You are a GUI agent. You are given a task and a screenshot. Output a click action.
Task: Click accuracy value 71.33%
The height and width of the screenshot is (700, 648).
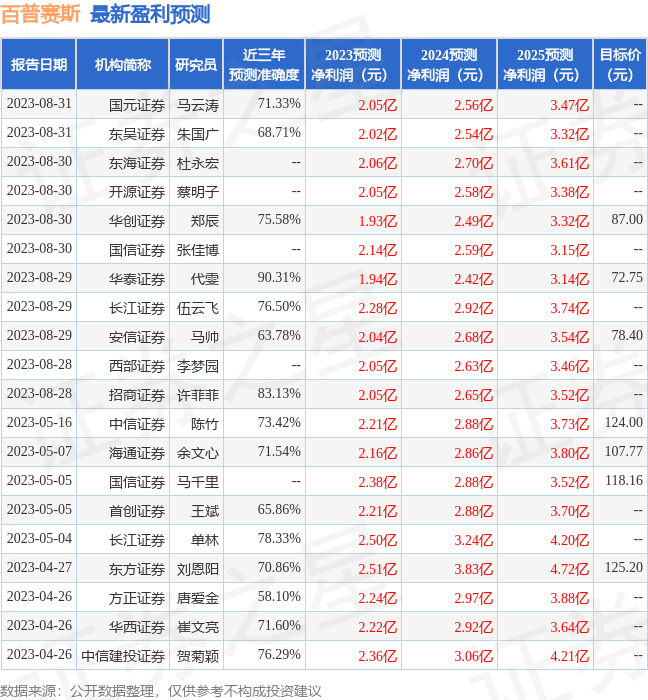(x=279, y=104)
